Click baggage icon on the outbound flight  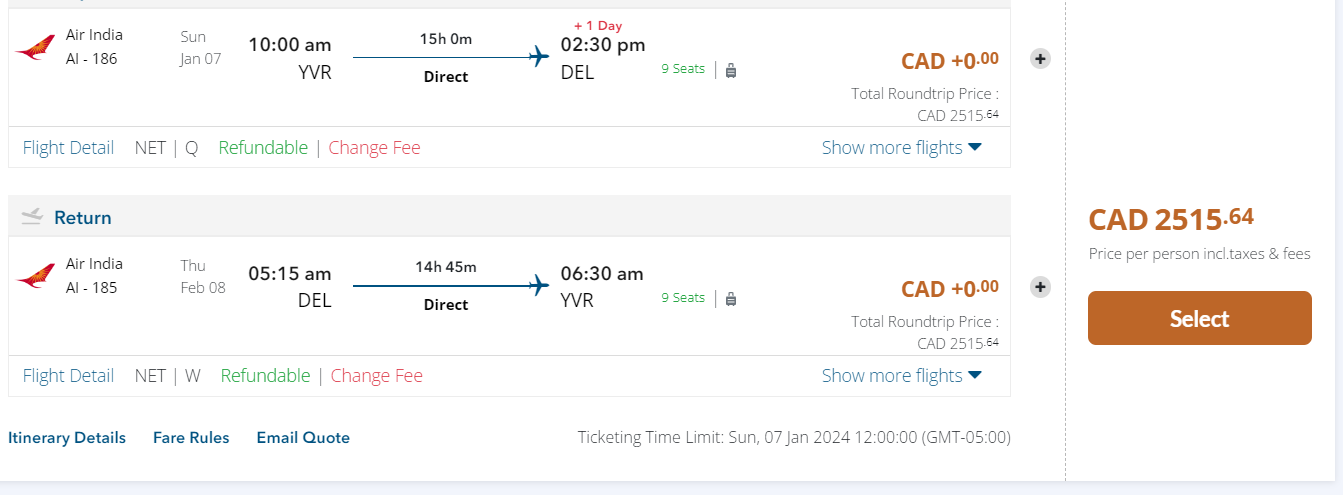pos(731,70)
